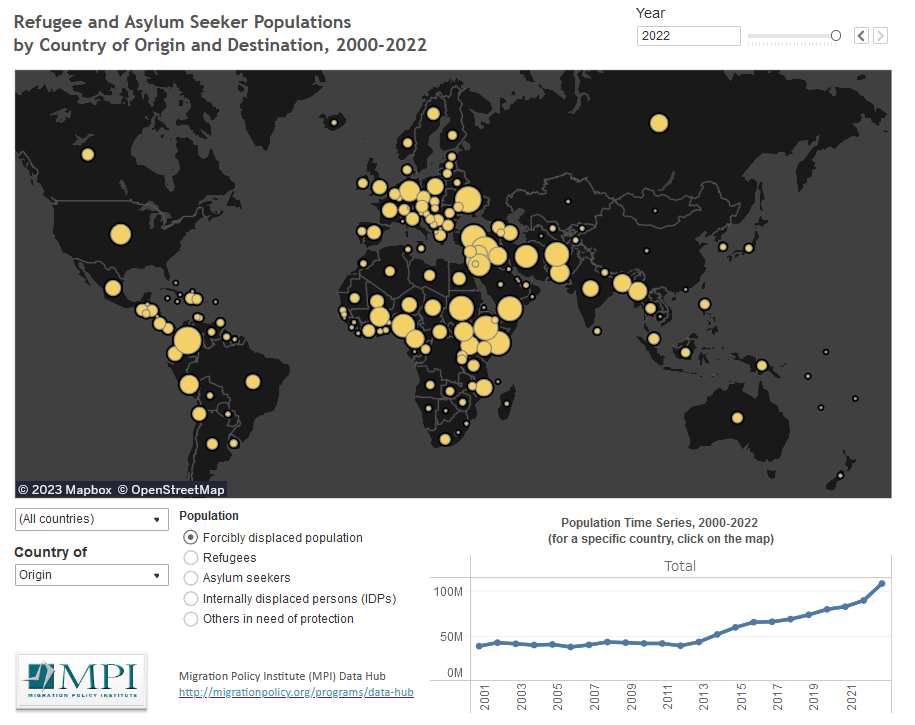The image size is (915, 725).
Task: Expand the (All countries) dropdown arrow
Action: coord(157,519)
